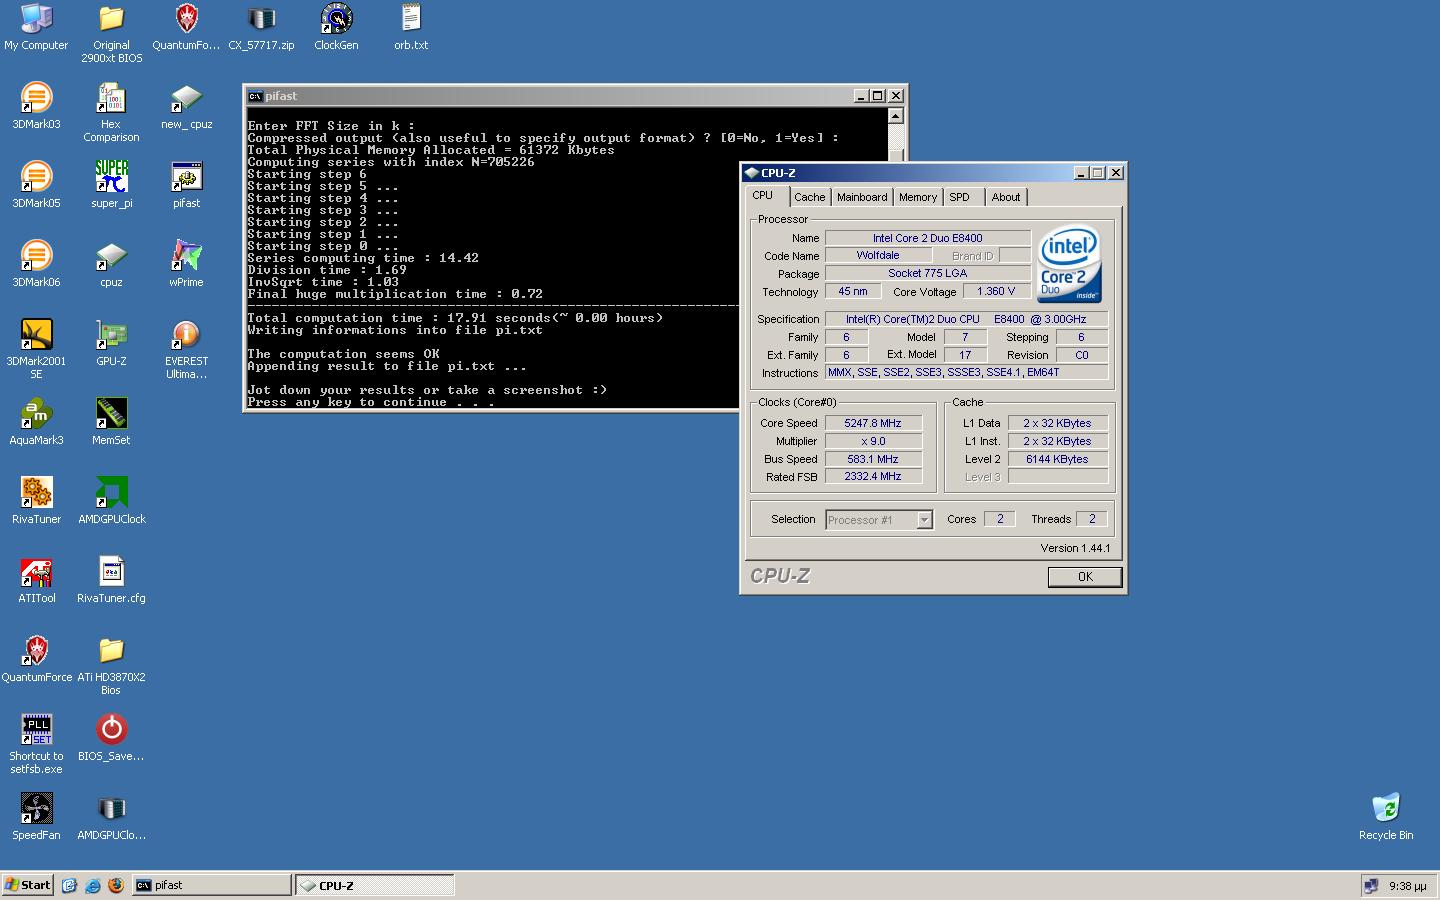This screenshot has height=900, width=1440.
Task: Activate CPU-Z taskbar button
Action: coord(375,885)
